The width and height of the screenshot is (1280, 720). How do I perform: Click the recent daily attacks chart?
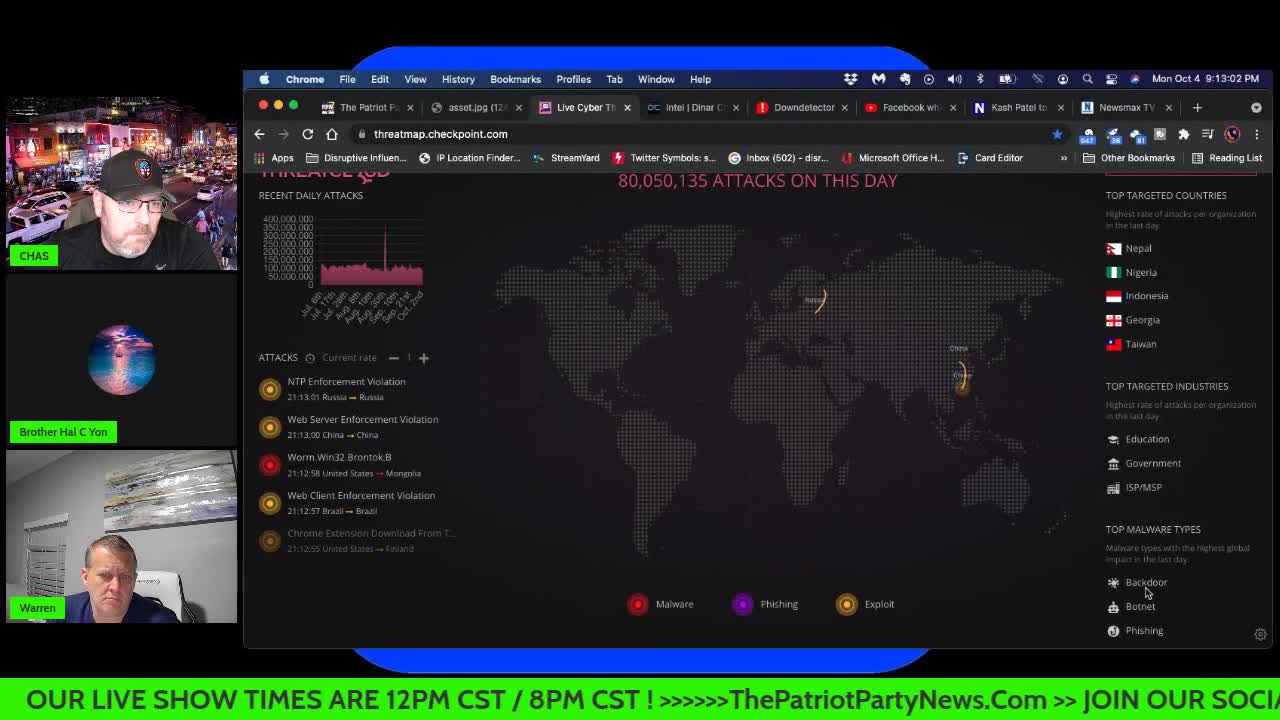pyautogui.click(x=371, y=254)
